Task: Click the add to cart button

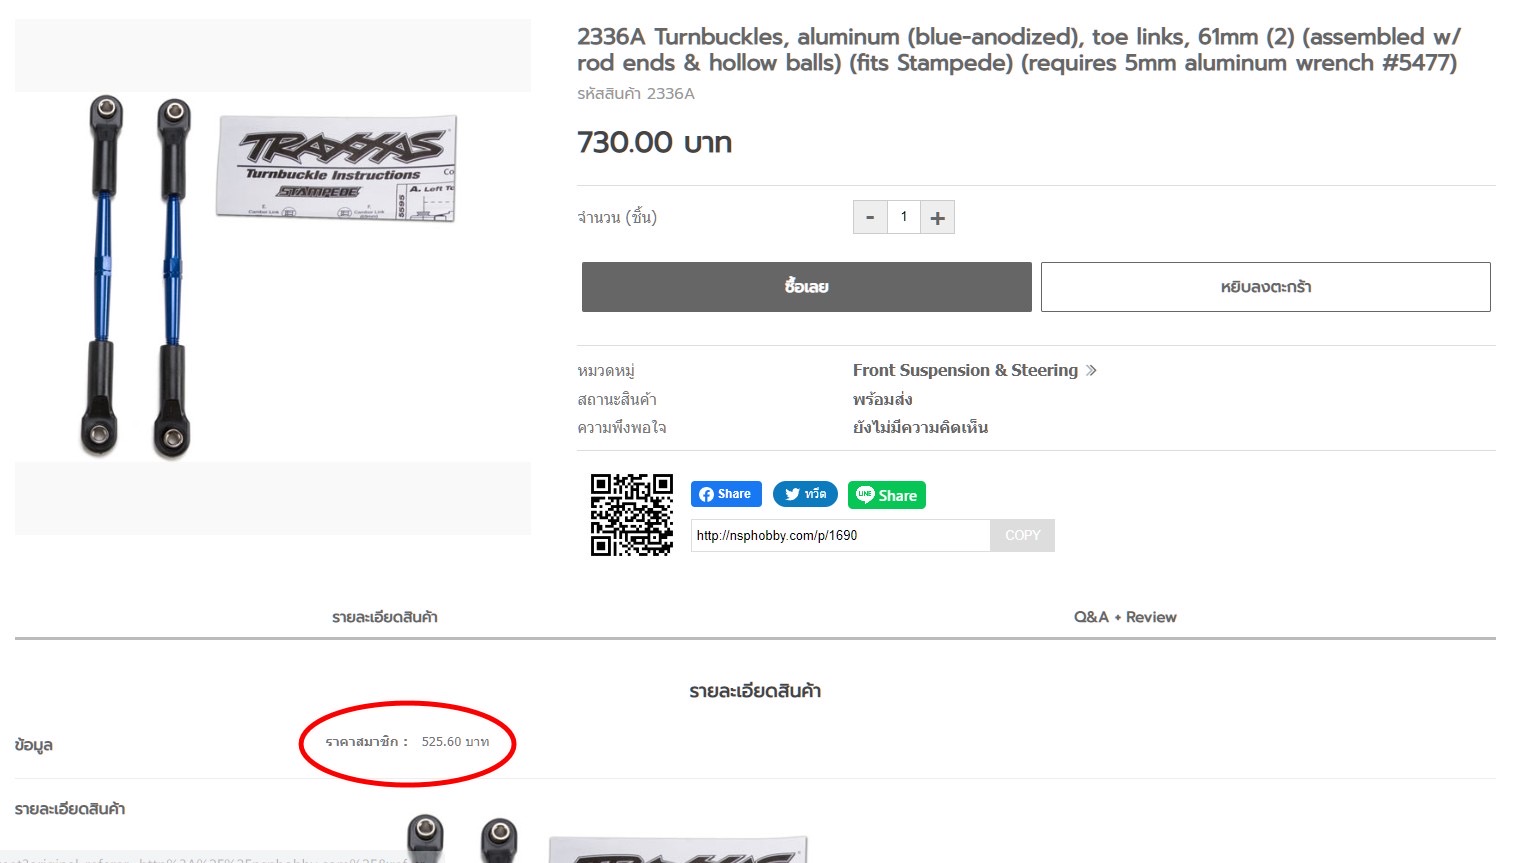Action: tap(1265, 287)
